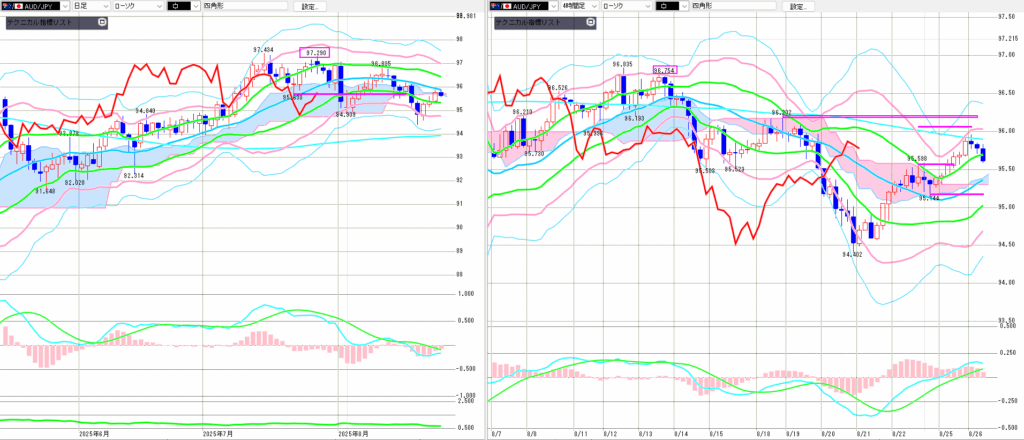Click the 96.526 price label
This screenshot has height=440, width=1024.
[558, 87]
